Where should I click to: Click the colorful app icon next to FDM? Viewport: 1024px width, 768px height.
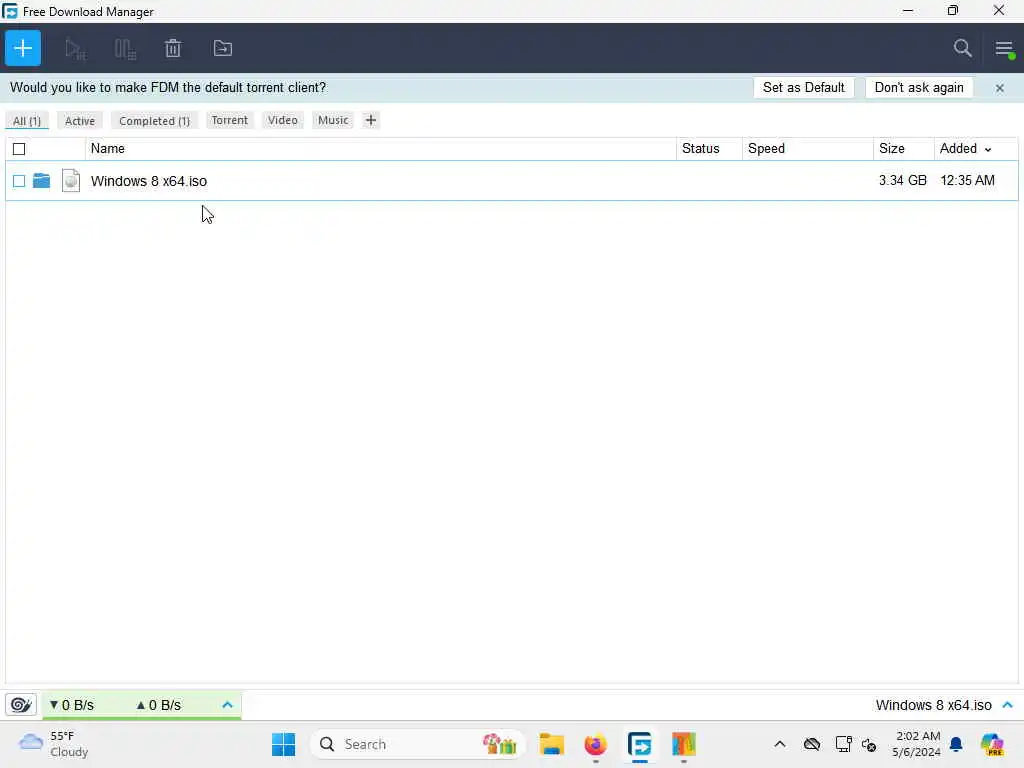(x=684, y=744)
